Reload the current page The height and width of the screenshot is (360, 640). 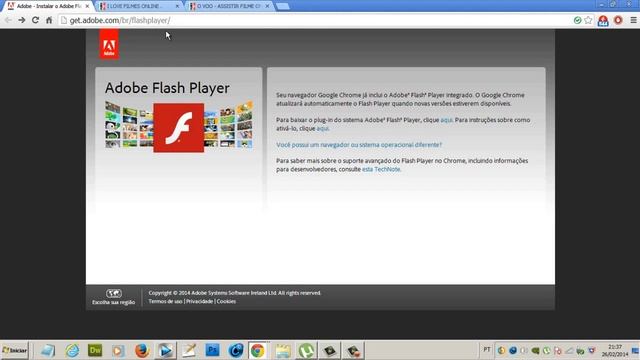click(36, 20)
